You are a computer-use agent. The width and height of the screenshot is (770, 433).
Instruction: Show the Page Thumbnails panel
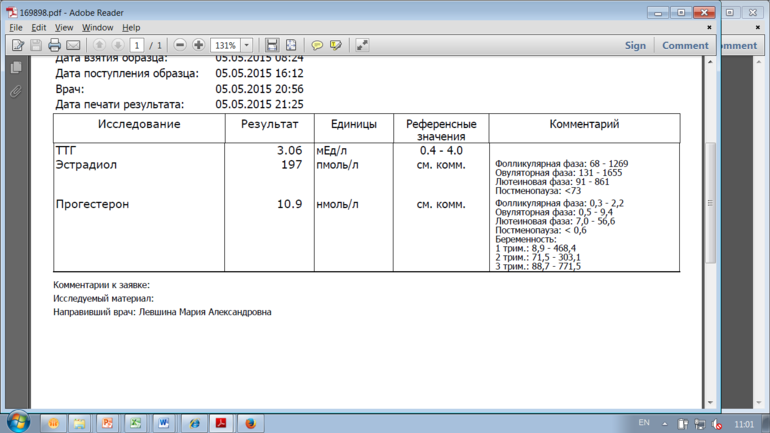tap(16, 67)
